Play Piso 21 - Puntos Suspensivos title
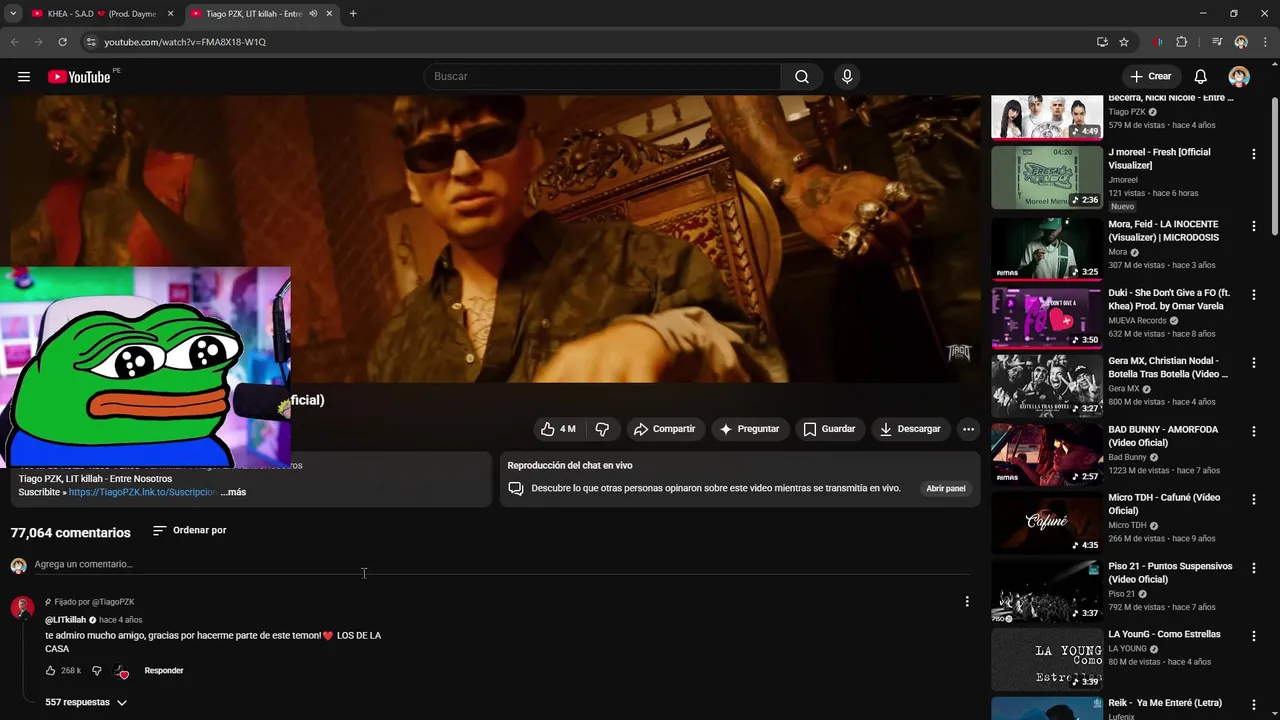This screenshot has height=720, width=1280. [x=1170, y=573]
